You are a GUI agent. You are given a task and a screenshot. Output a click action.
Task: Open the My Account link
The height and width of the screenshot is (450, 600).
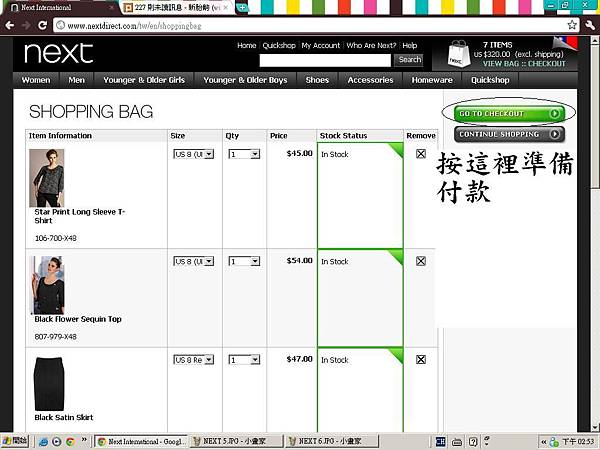coord(321,46)
